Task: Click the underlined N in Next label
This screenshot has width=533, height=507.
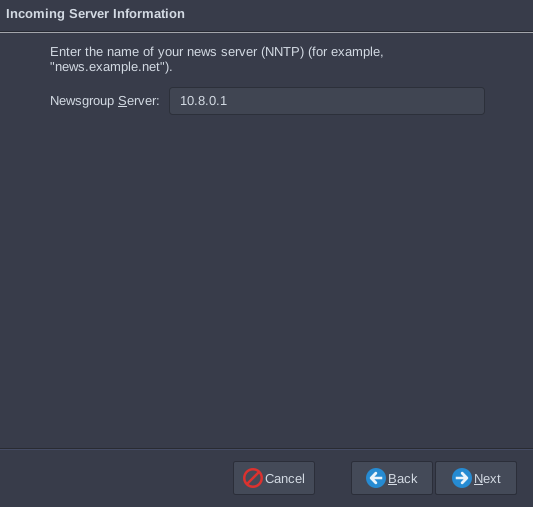Action: pyautogui.click(x=478, y=478)
